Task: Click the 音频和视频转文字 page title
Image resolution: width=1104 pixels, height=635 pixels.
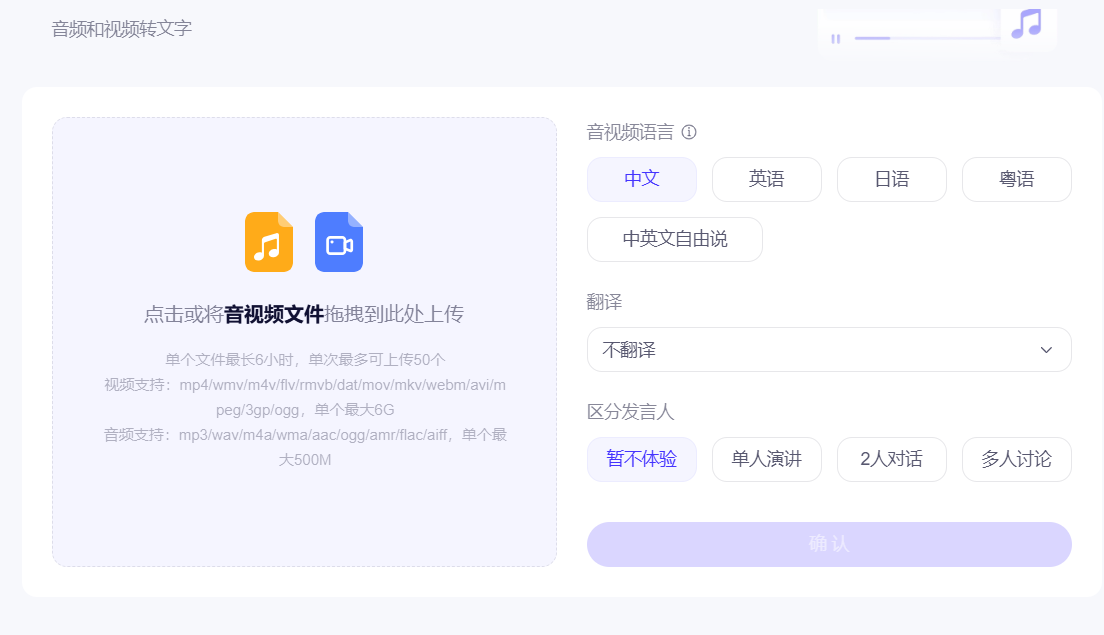Action: point(121,28)
